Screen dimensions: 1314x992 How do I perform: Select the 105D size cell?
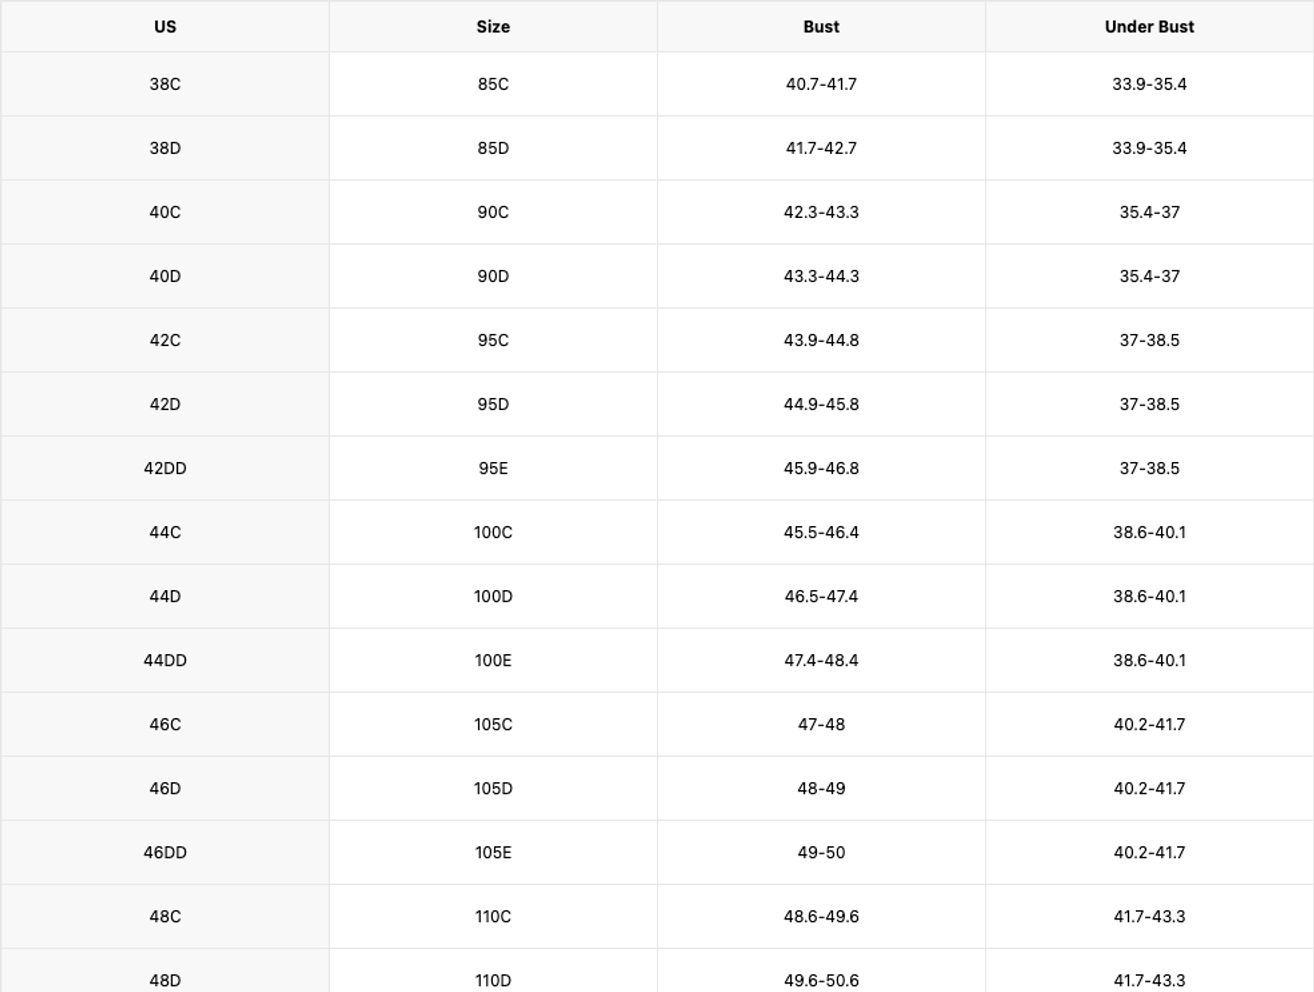[x=493, y=788]
